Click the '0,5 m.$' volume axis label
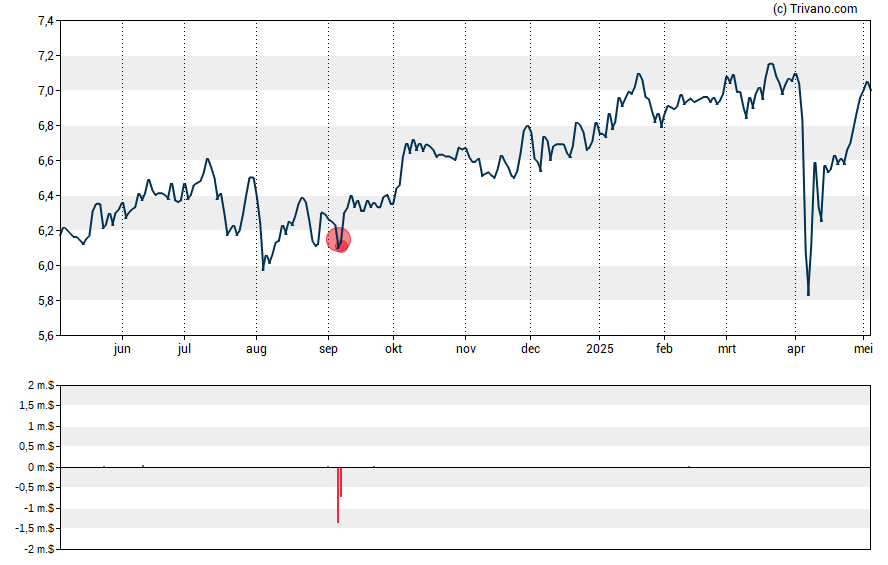This screenshot has width=888, height=565. point(37,447)
